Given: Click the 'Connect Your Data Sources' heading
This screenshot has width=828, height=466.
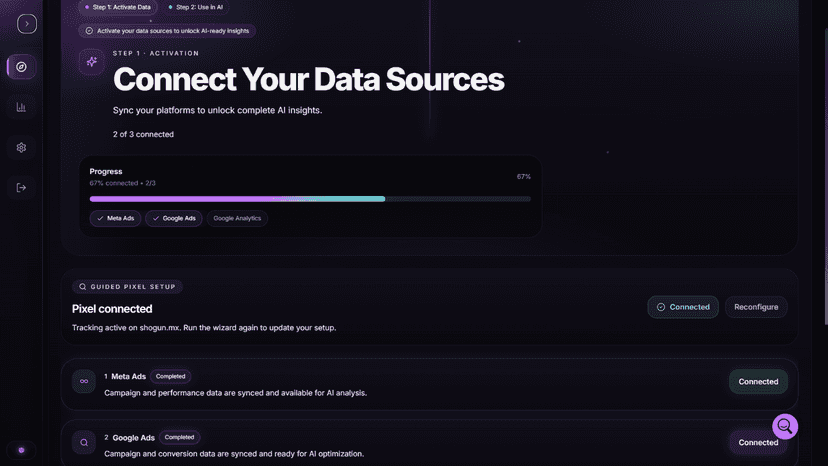Looking at the screenshot, I should (x=308, y=79).
